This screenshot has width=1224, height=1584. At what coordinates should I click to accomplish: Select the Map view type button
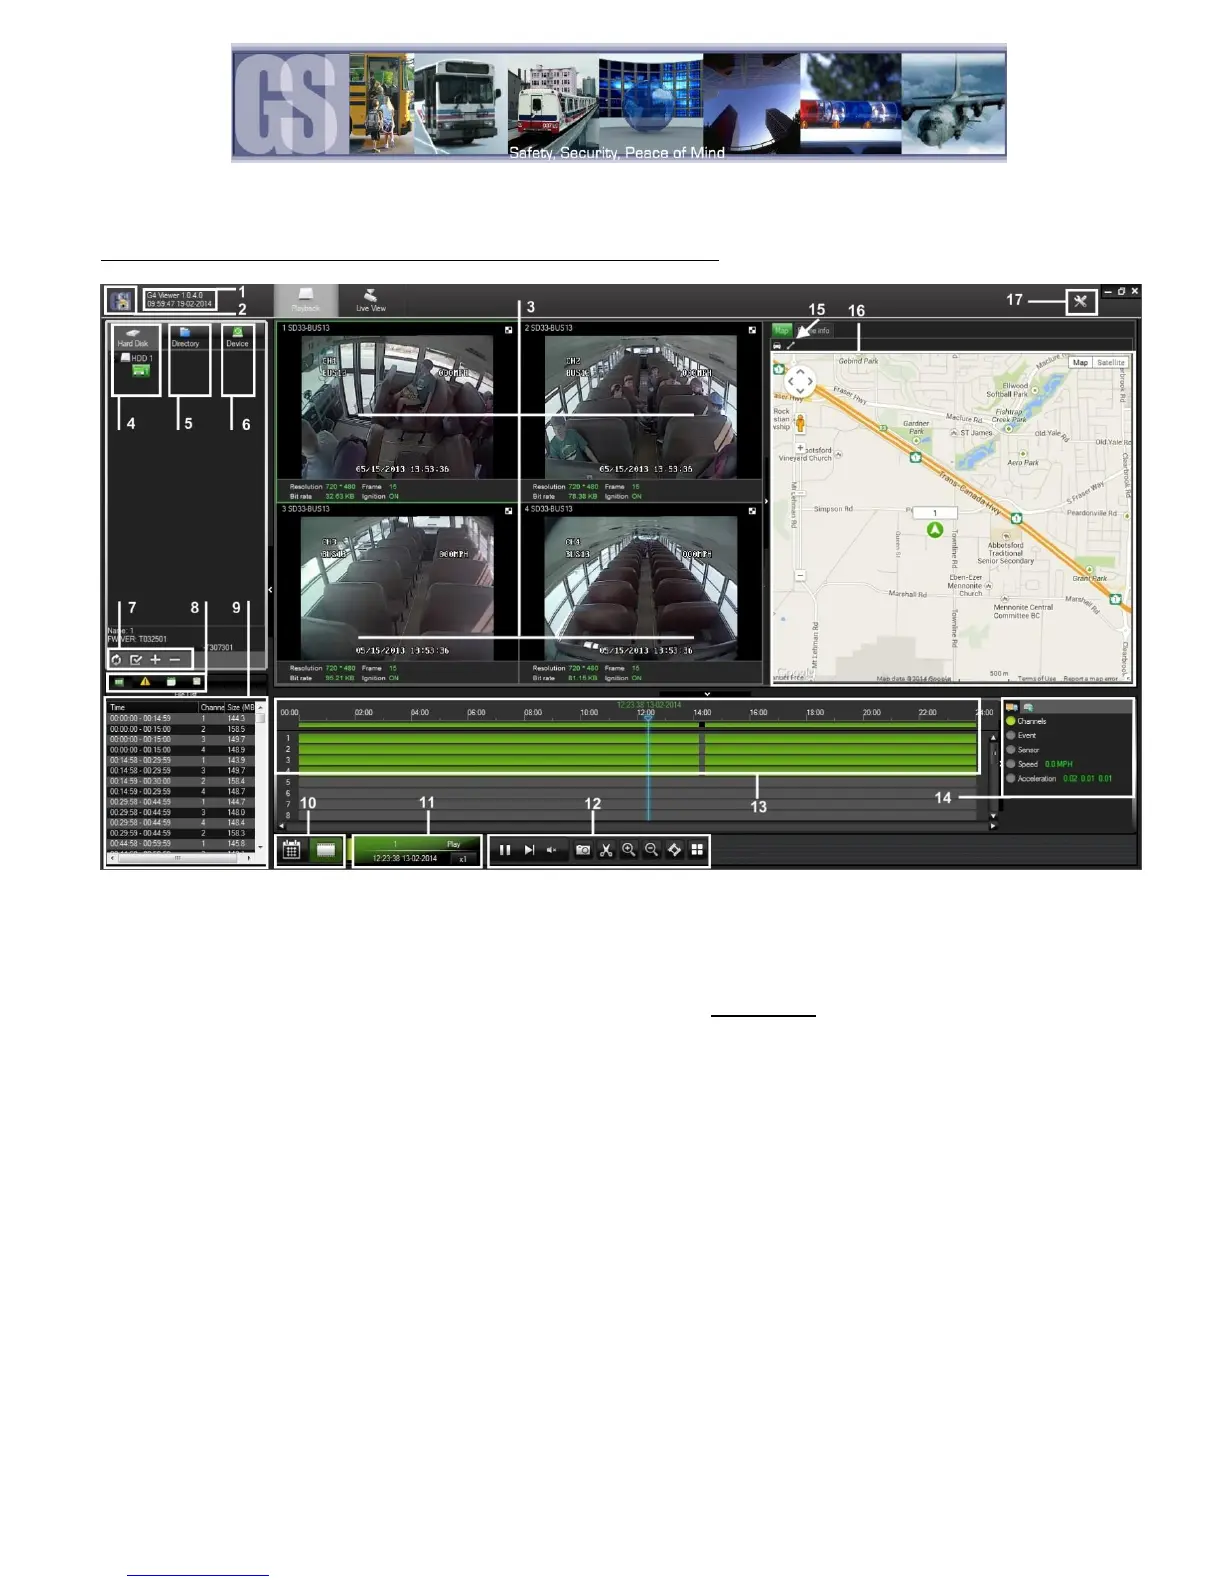pyautogui.click(x=1080, y=363)
